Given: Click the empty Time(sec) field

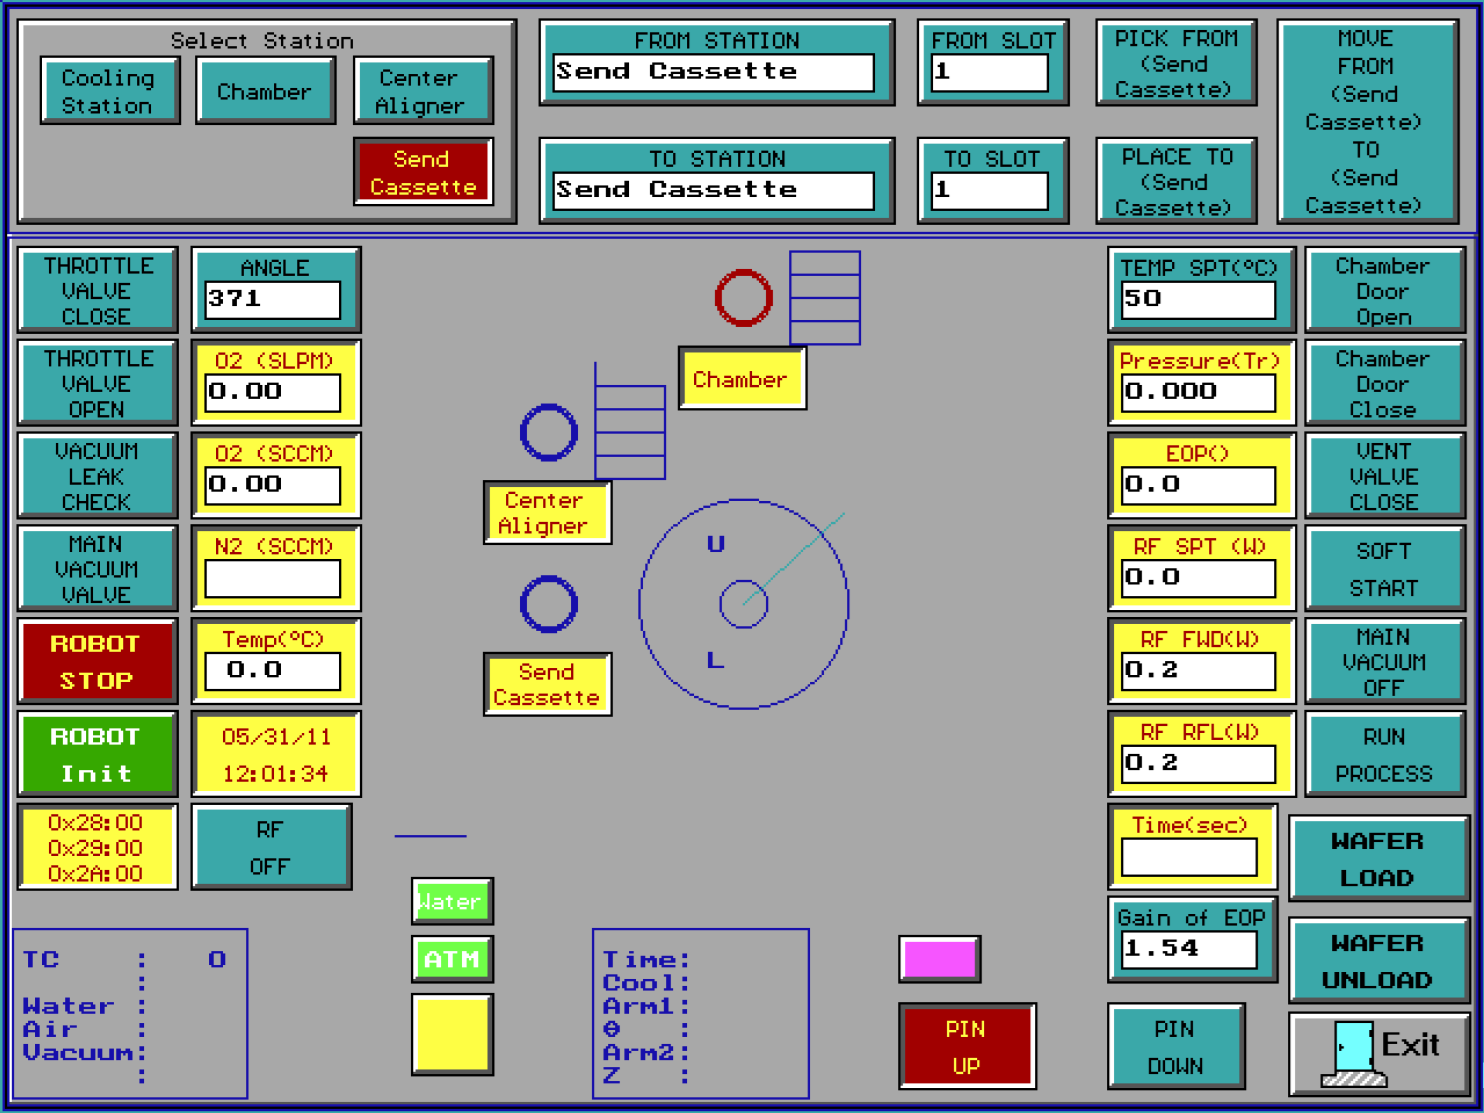Looking at the screenshot, I should click(1189, 857).
